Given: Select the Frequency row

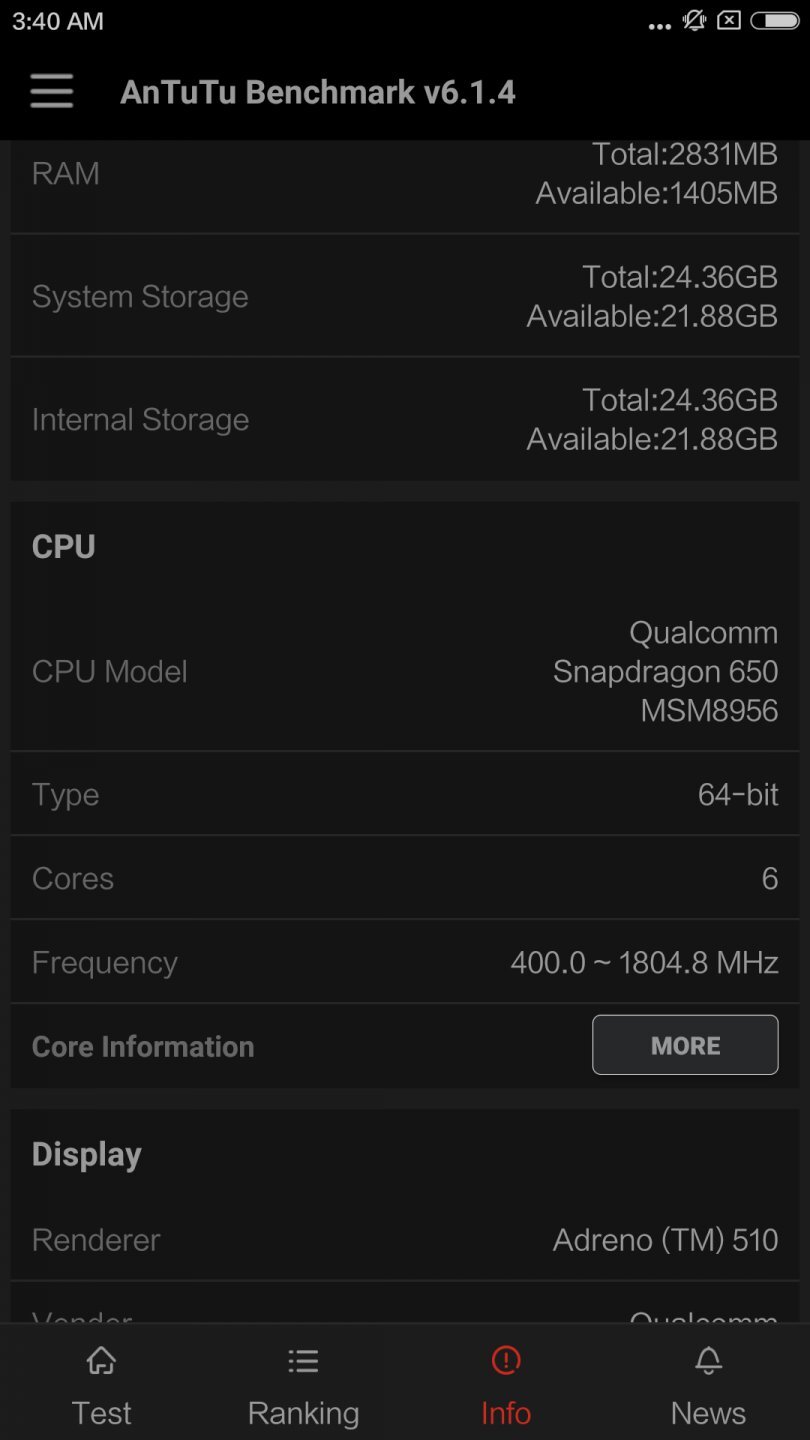Looking at the screenshot, I should coord(405,961).
